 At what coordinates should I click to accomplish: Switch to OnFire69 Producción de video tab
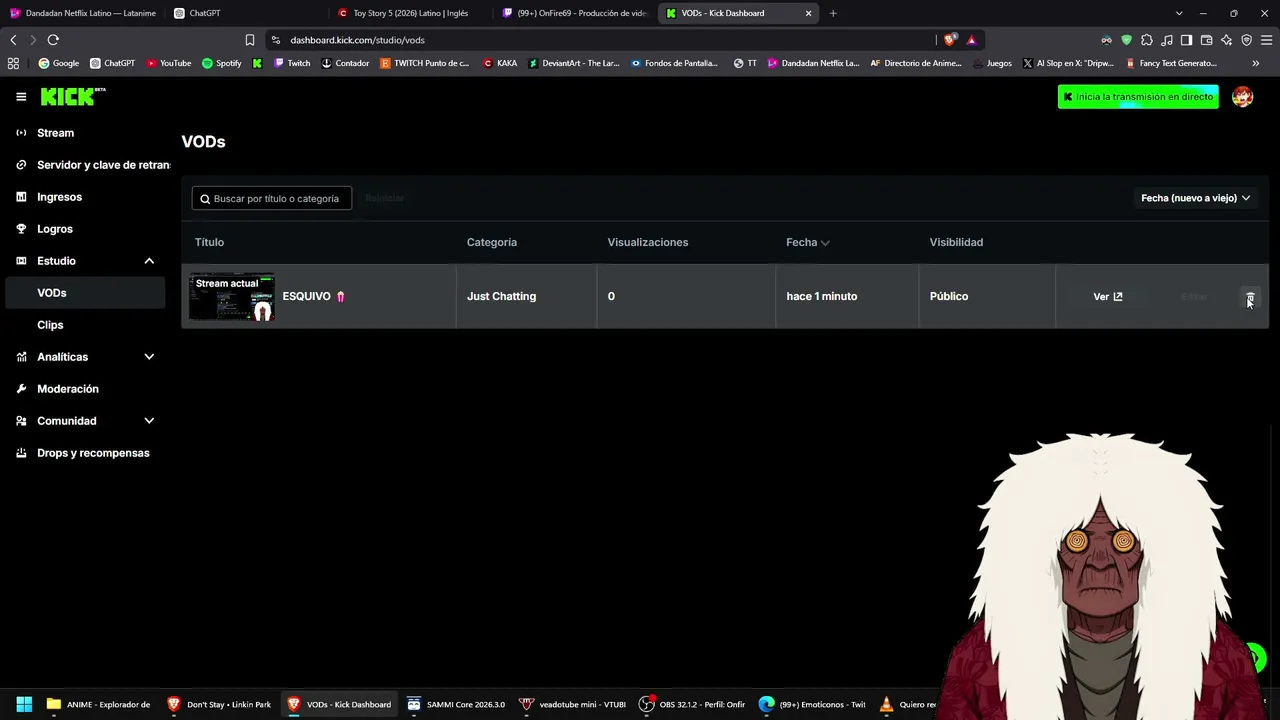[574, 13]
